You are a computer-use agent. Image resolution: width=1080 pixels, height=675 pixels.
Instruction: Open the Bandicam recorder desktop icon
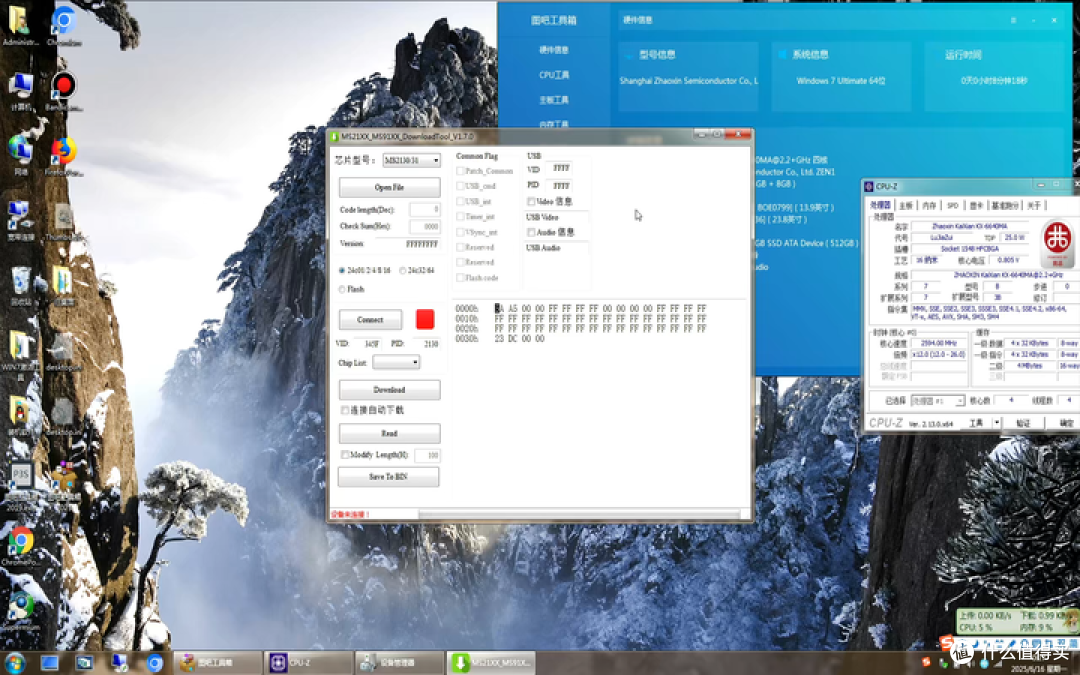click(63, 87)
